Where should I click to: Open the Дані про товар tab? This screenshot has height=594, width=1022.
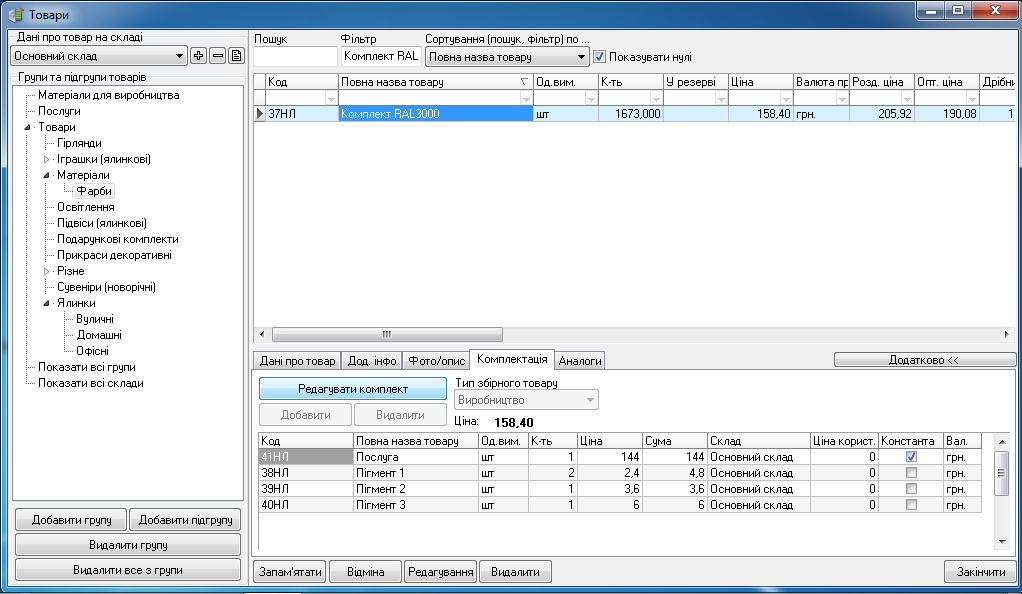click(297, 361)
